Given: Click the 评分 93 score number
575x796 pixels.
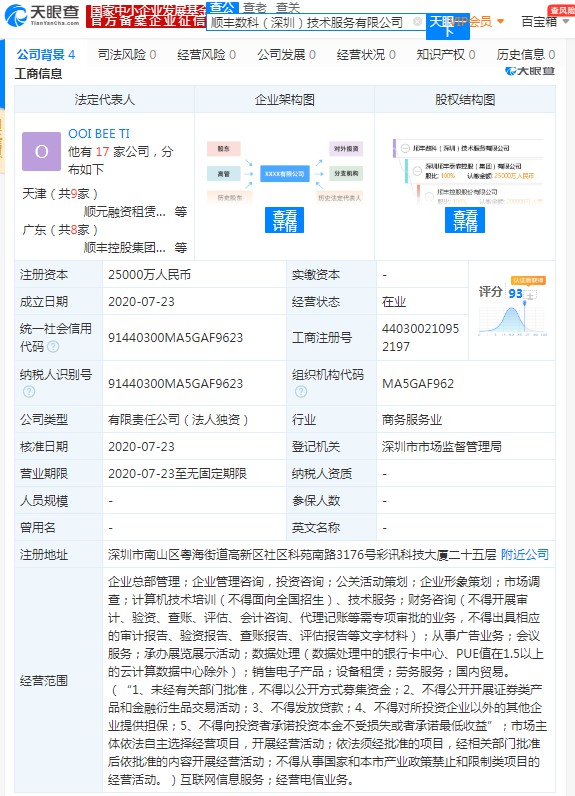Looking at the screenshot, I should click(x=516, y=293).
